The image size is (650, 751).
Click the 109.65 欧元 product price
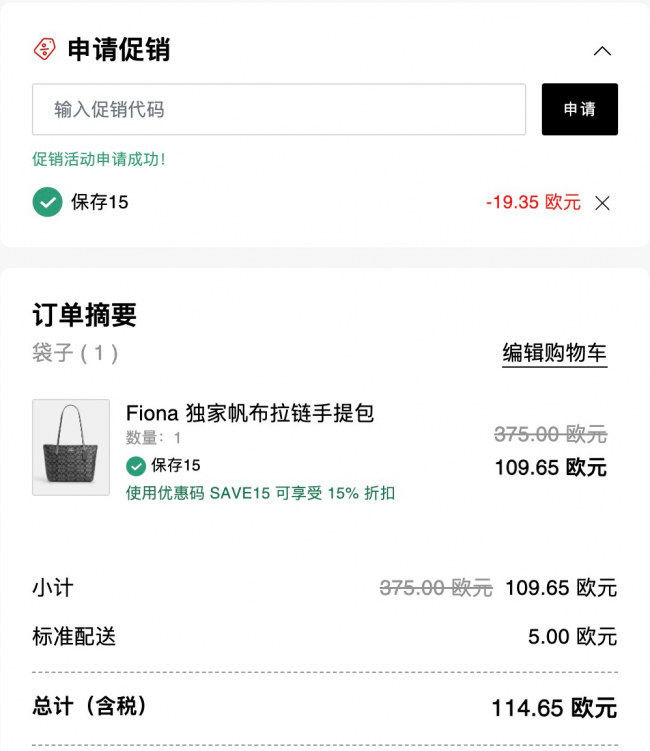click(x=551, y=467)
